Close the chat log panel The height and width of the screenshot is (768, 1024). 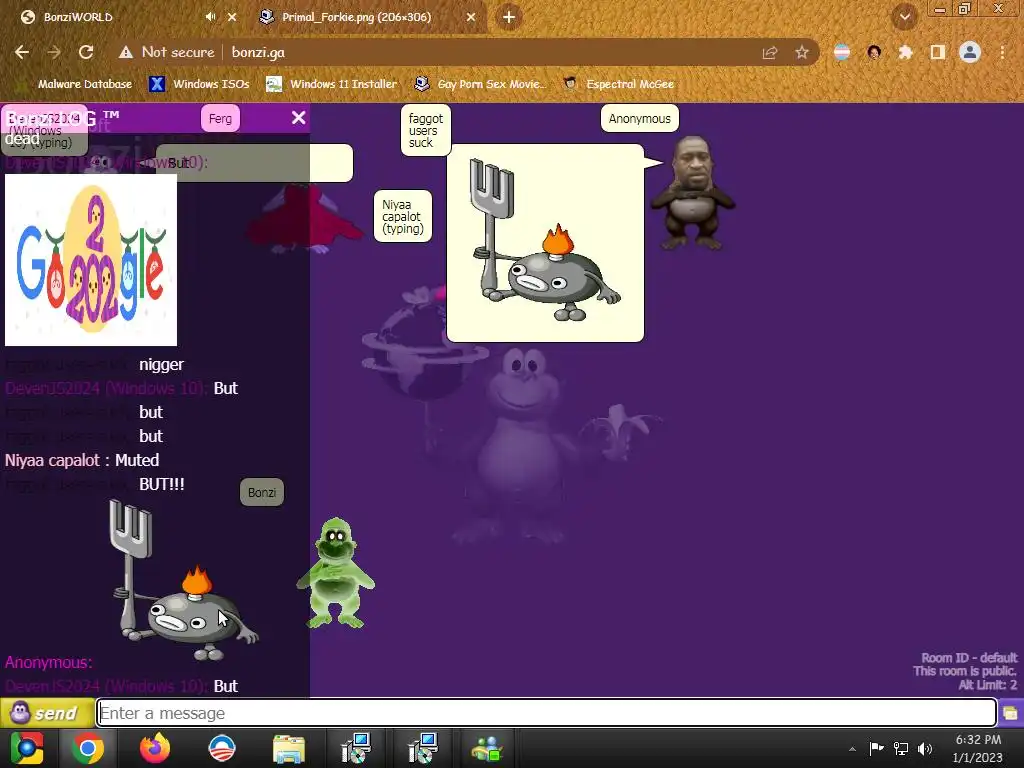click(x=298, y=118)
